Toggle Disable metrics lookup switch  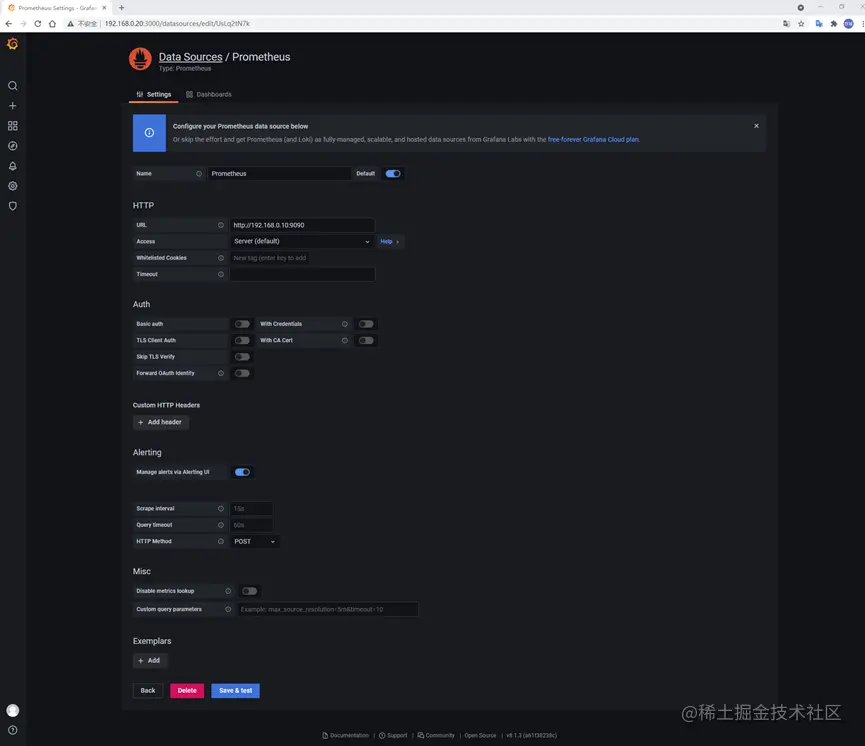tap(249, 591)
